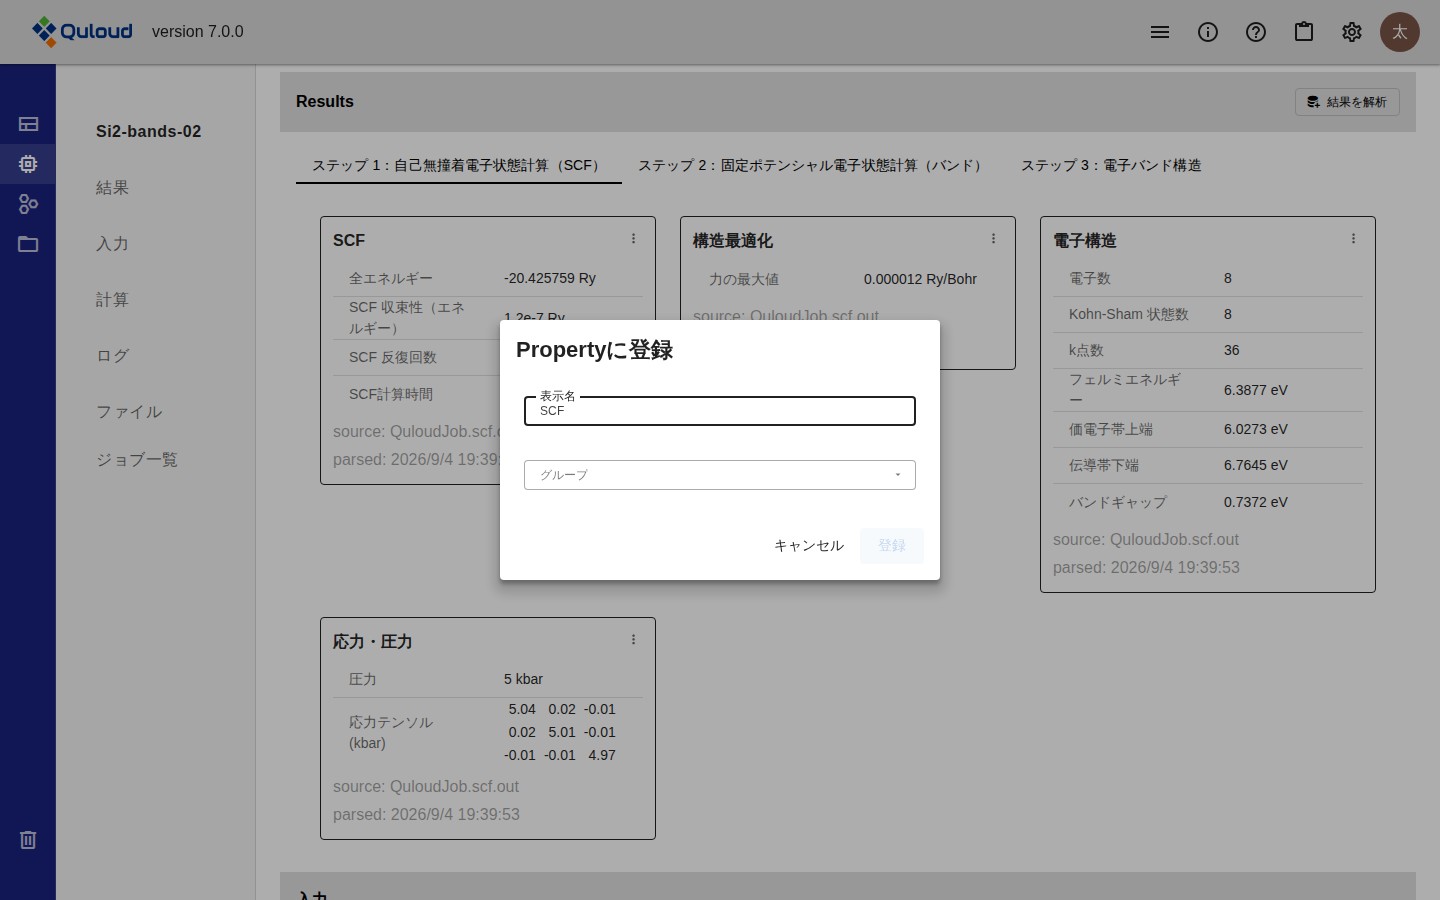
Task: Click the バンドギャップ value 0.7372 eV
Action: (1256, 502)
